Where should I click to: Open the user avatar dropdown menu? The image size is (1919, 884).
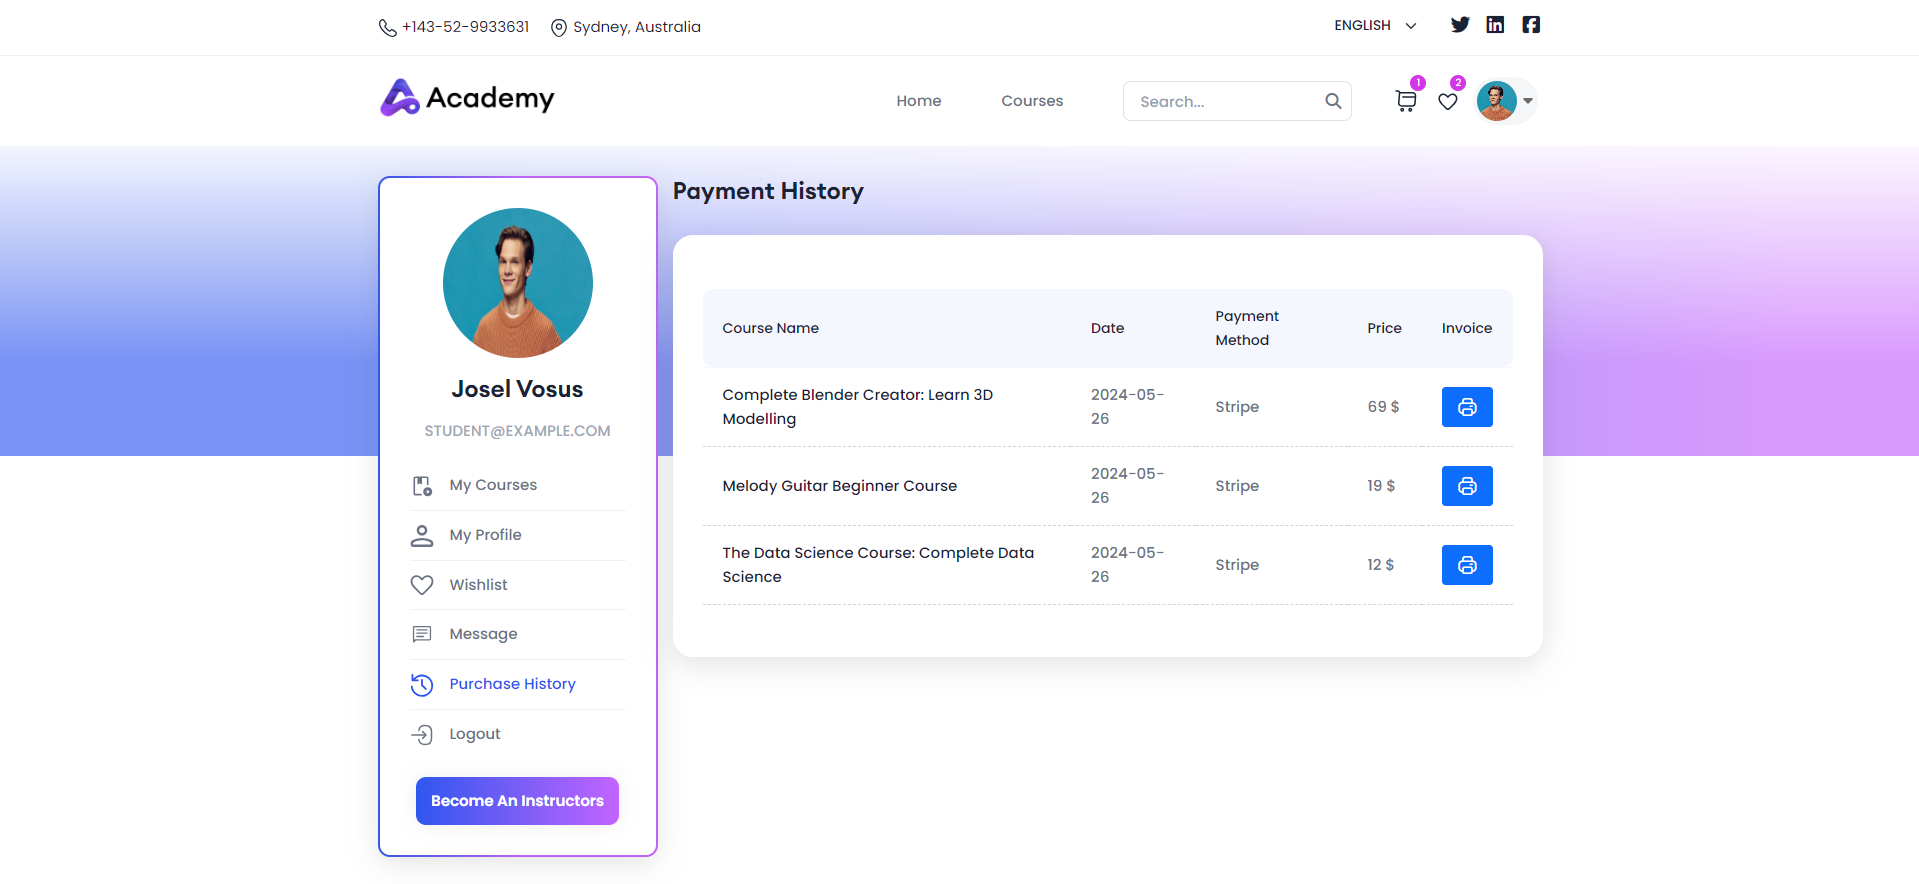pyautogui.click(x=1506, y=101)
